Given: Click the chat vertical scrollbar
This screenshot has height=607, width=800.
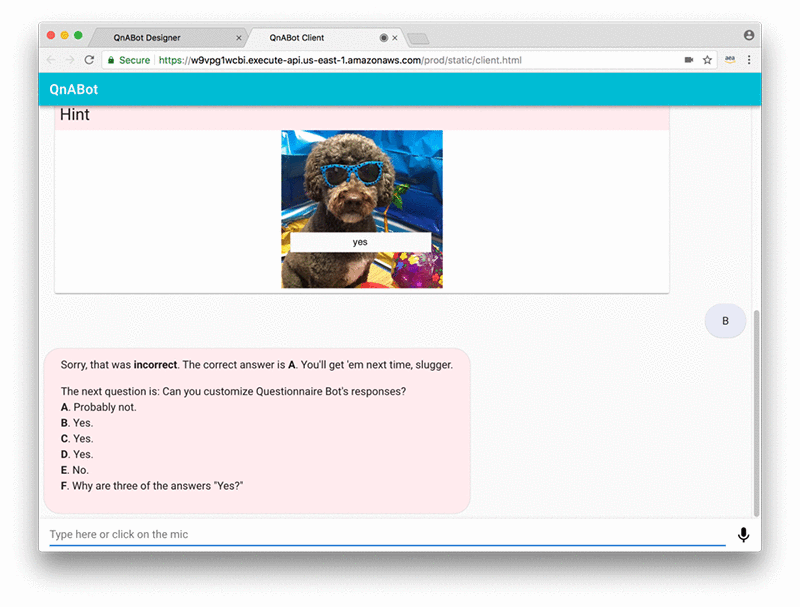Looking at the screenshot, I should (x=756, y=413).
